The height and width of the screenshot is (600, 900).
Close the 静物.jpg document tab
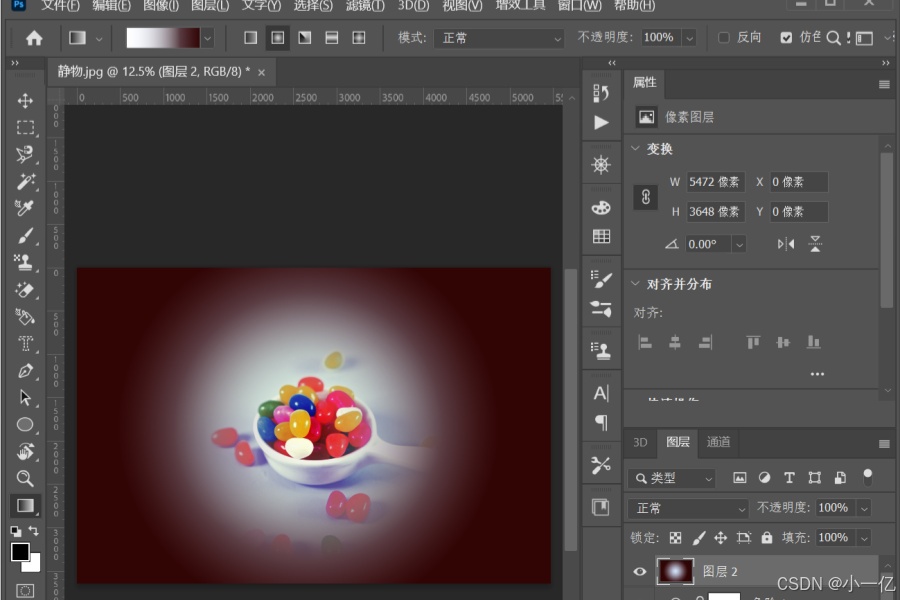coord(261,72)
